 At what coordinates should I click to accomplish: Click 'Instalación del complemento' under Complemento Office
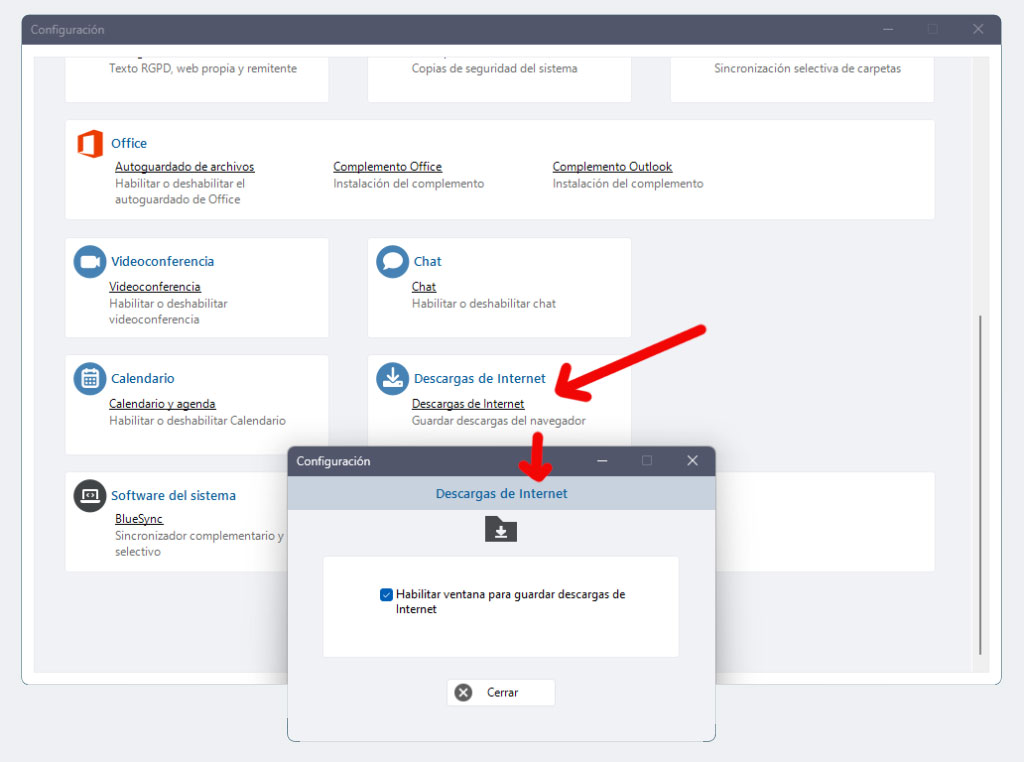click(x=409, y=184)
